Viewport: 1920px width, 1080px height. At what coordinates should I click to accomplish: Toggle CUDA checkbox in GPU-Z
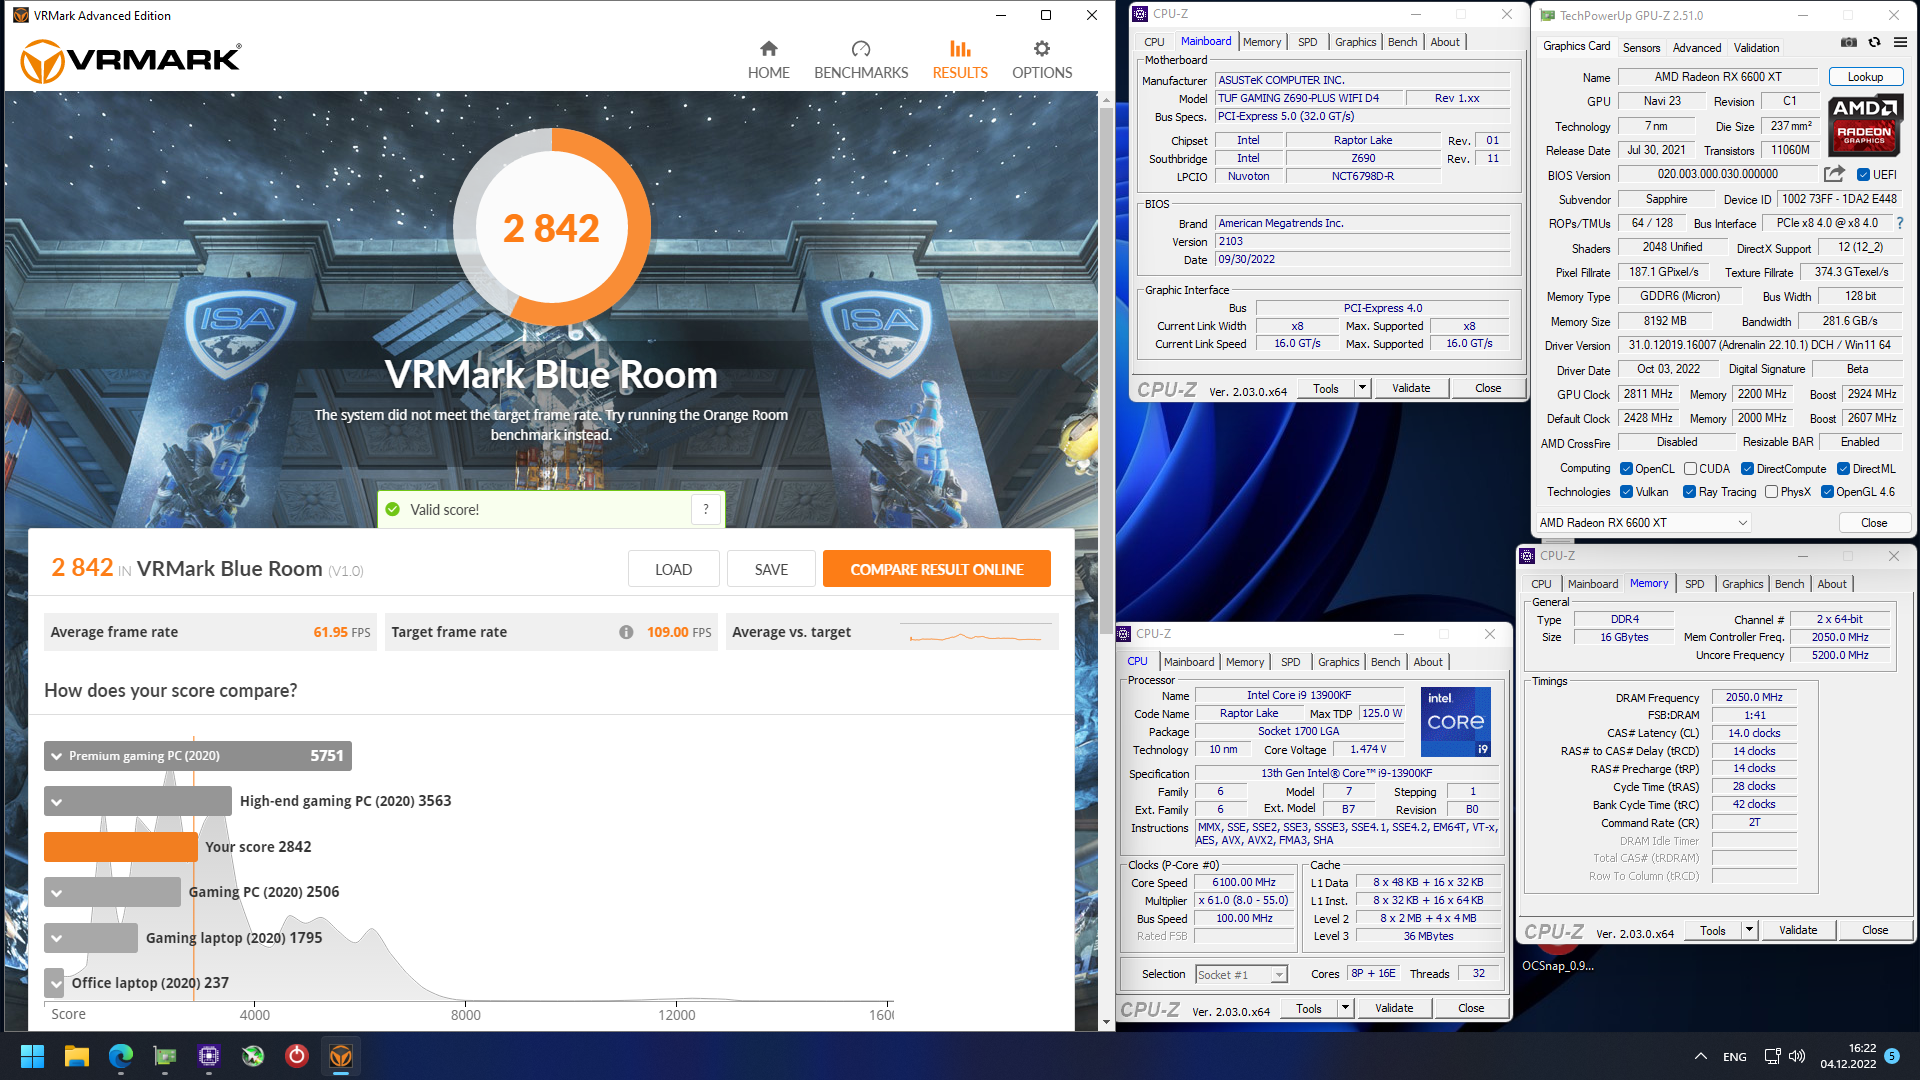point(1690,468)
